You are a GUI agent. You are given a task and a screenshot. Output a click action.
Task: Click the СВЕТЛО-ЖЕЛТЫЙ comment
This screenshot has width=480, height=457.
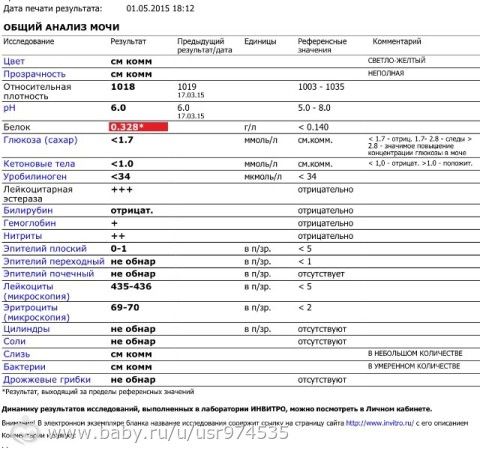tap(396, 61)
